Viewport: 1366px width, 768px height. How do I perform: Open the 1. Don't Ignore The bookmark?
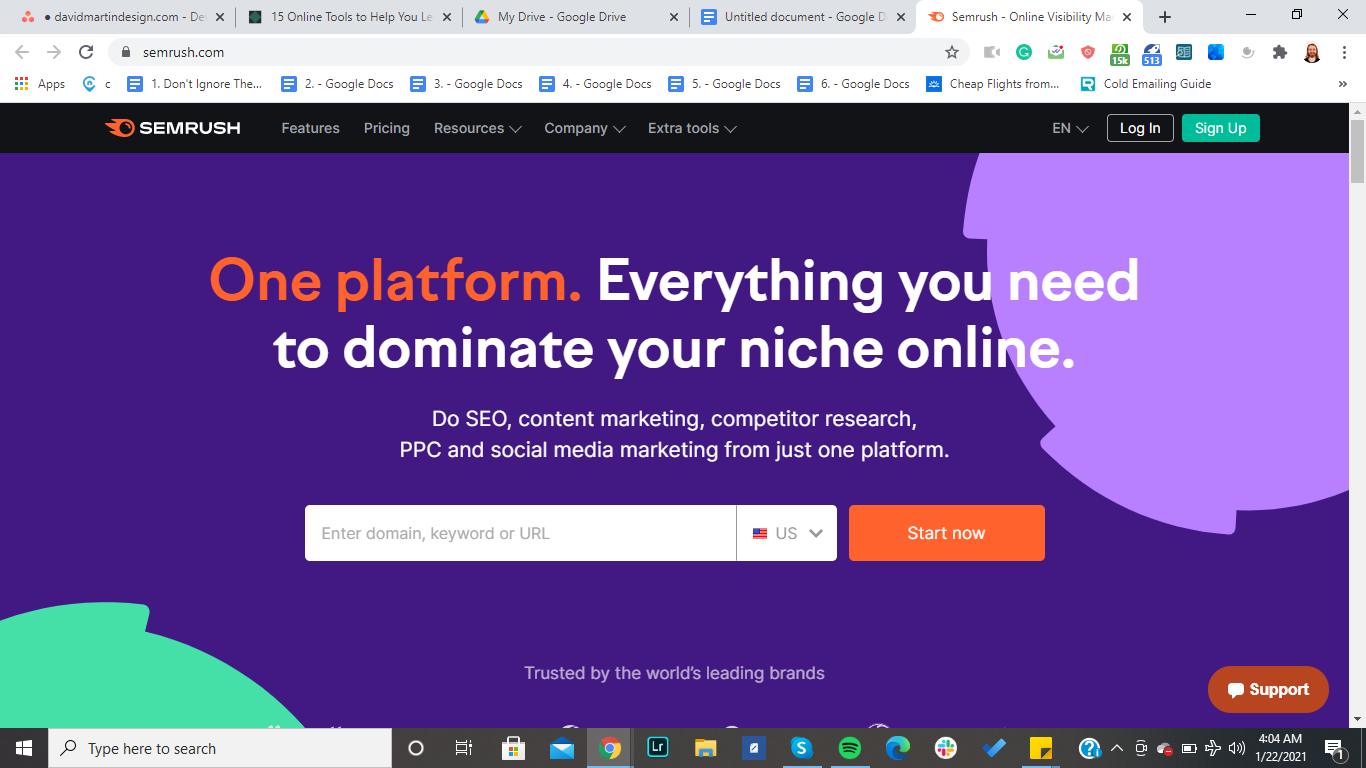coord(196,84)
